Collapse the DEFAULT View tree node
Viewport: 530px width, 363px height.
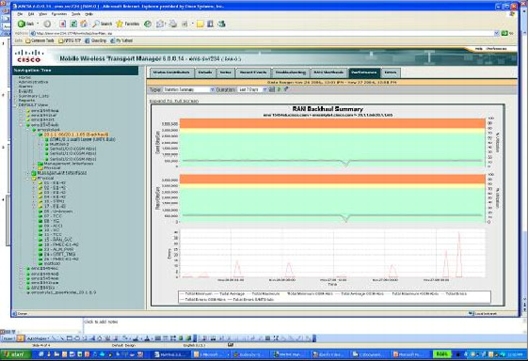[x=16, y=105]
